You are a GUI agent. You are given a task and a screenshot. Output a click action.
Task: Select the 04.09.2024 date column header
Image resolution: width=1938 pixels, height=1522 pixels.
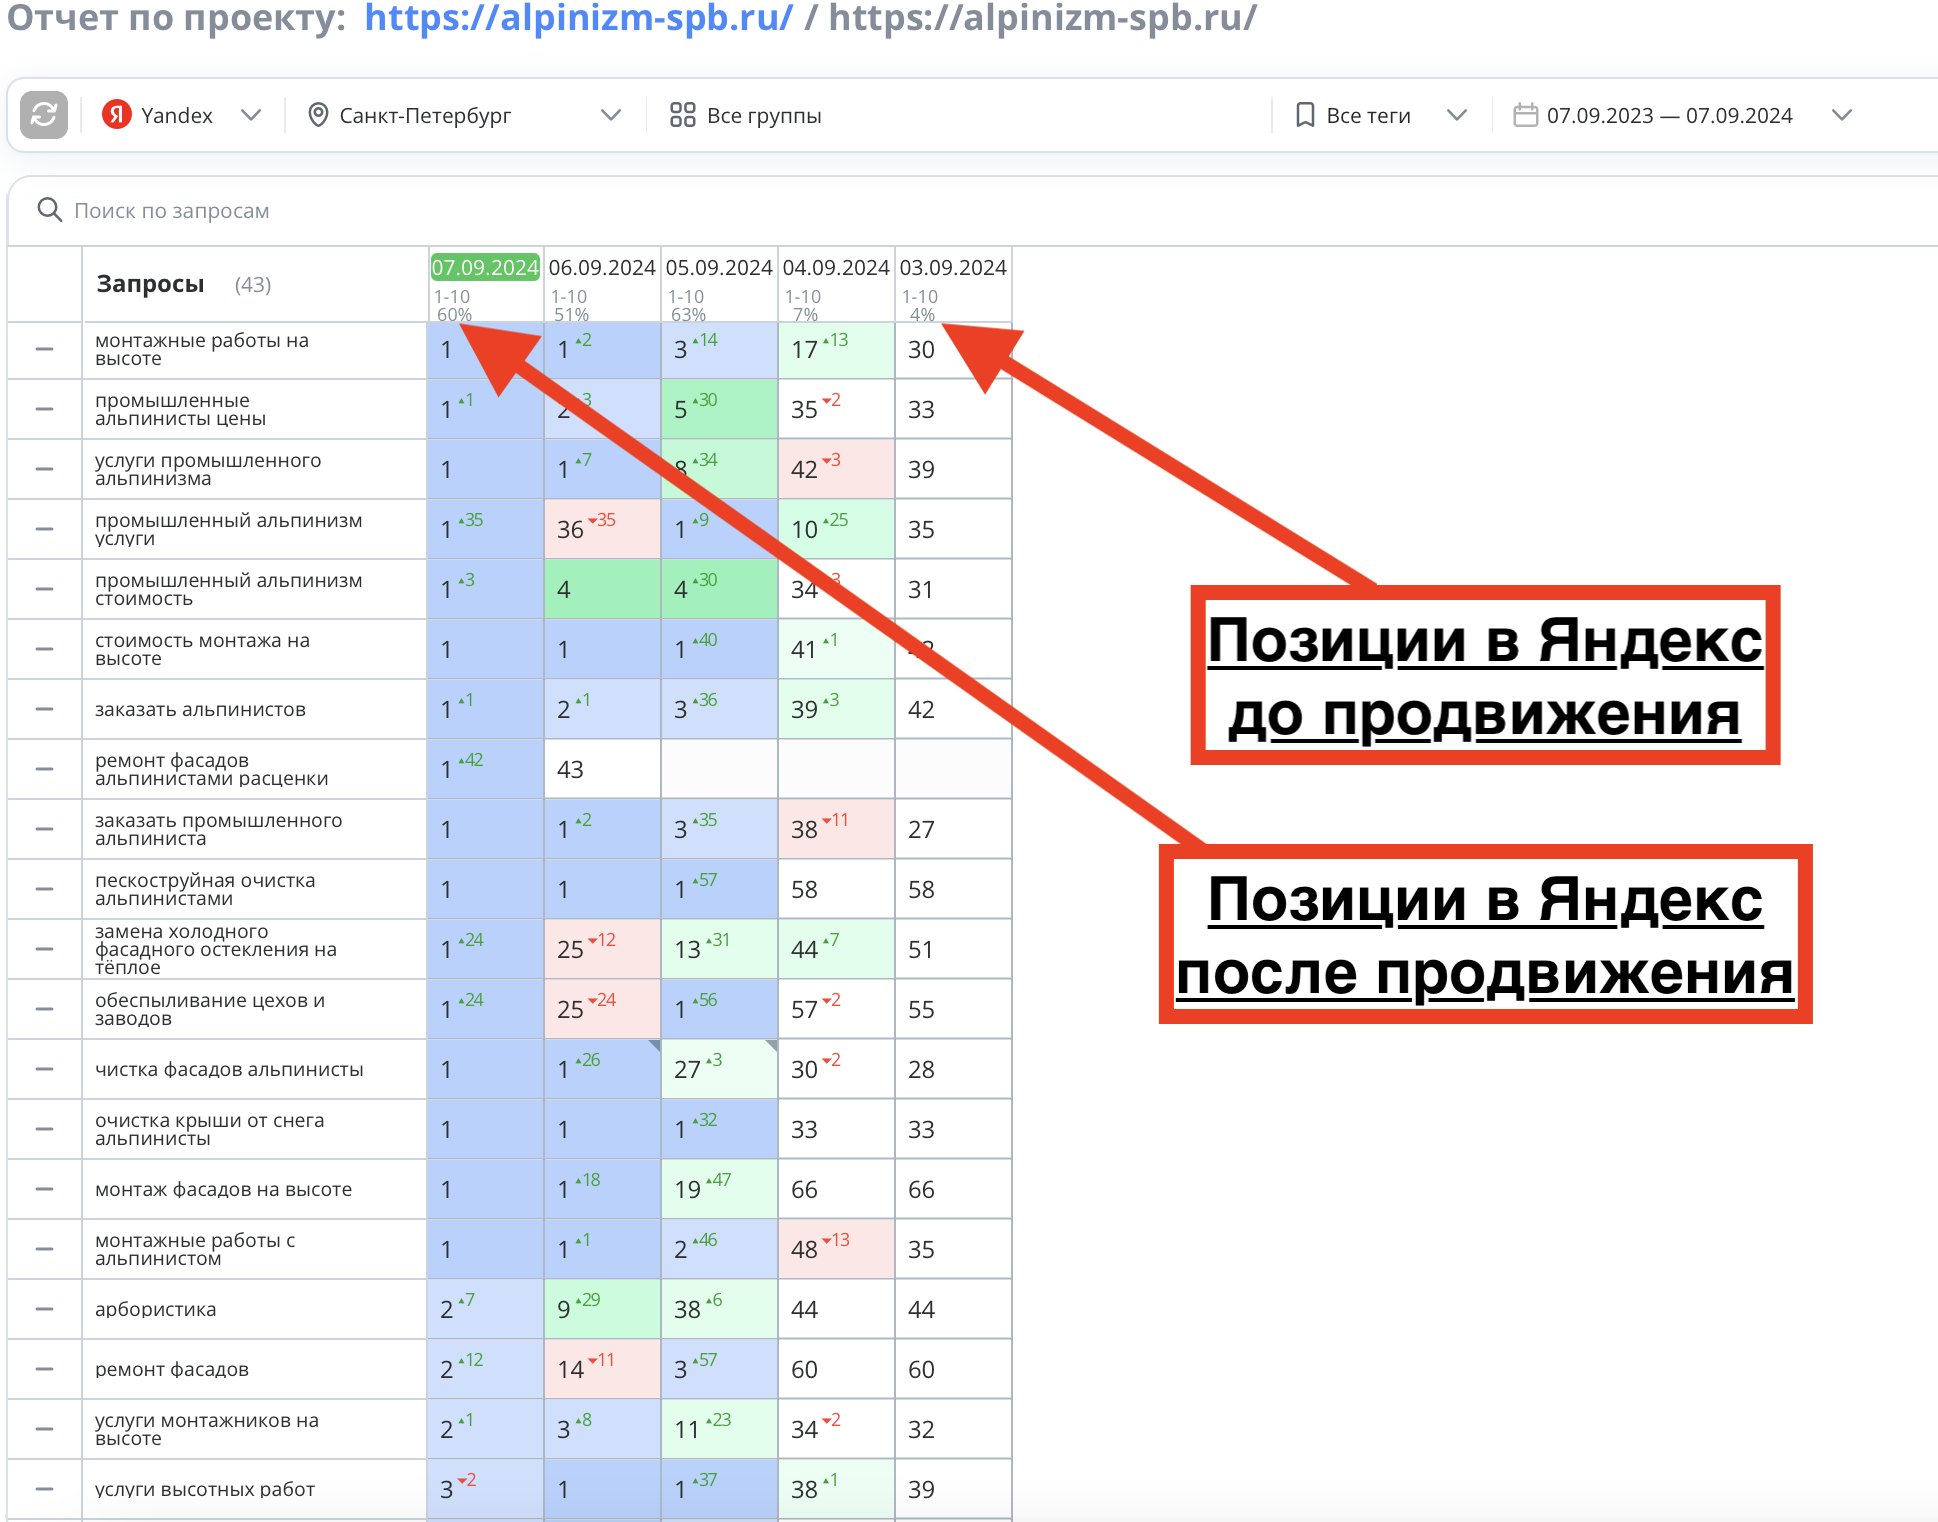(836, 267)
